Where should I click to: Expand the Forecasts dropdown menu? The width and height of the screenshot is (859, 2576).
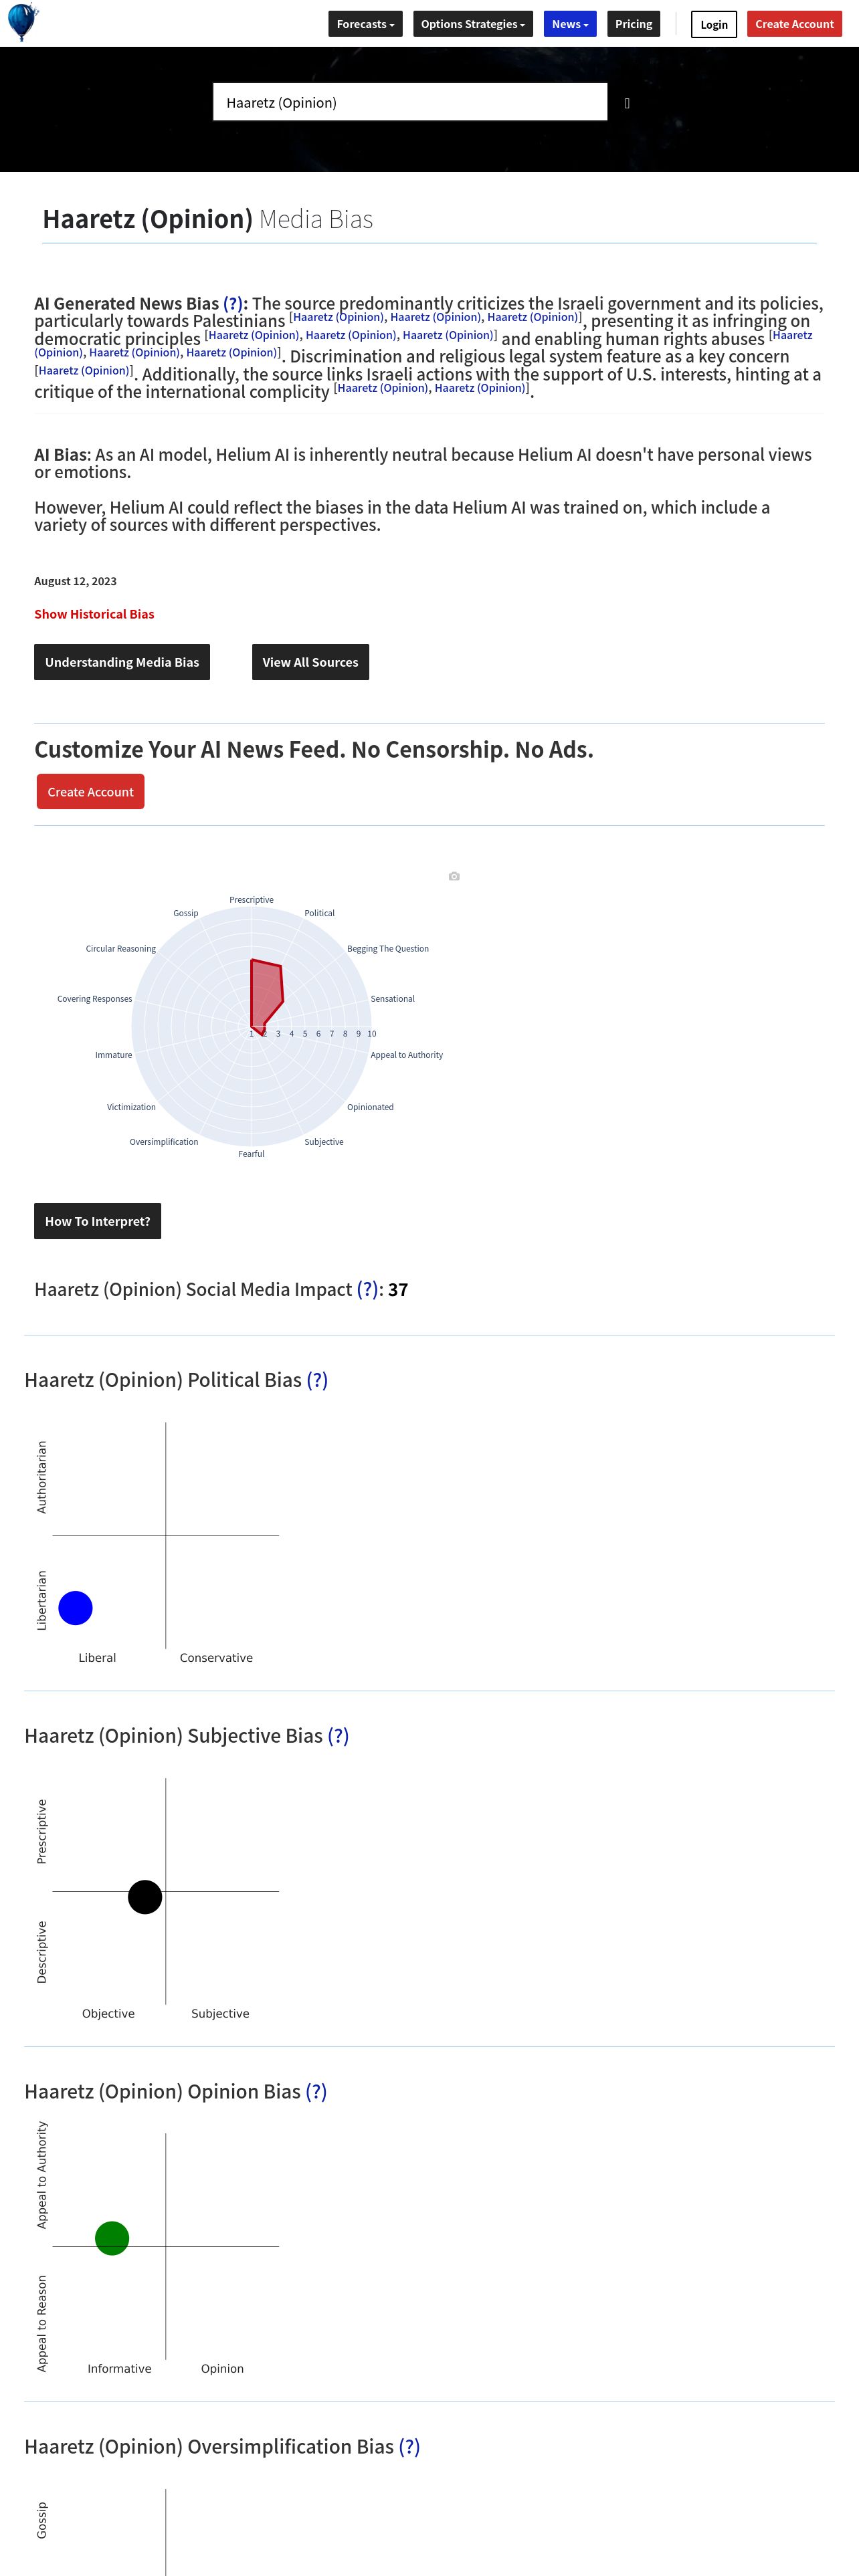pos(365,24)
